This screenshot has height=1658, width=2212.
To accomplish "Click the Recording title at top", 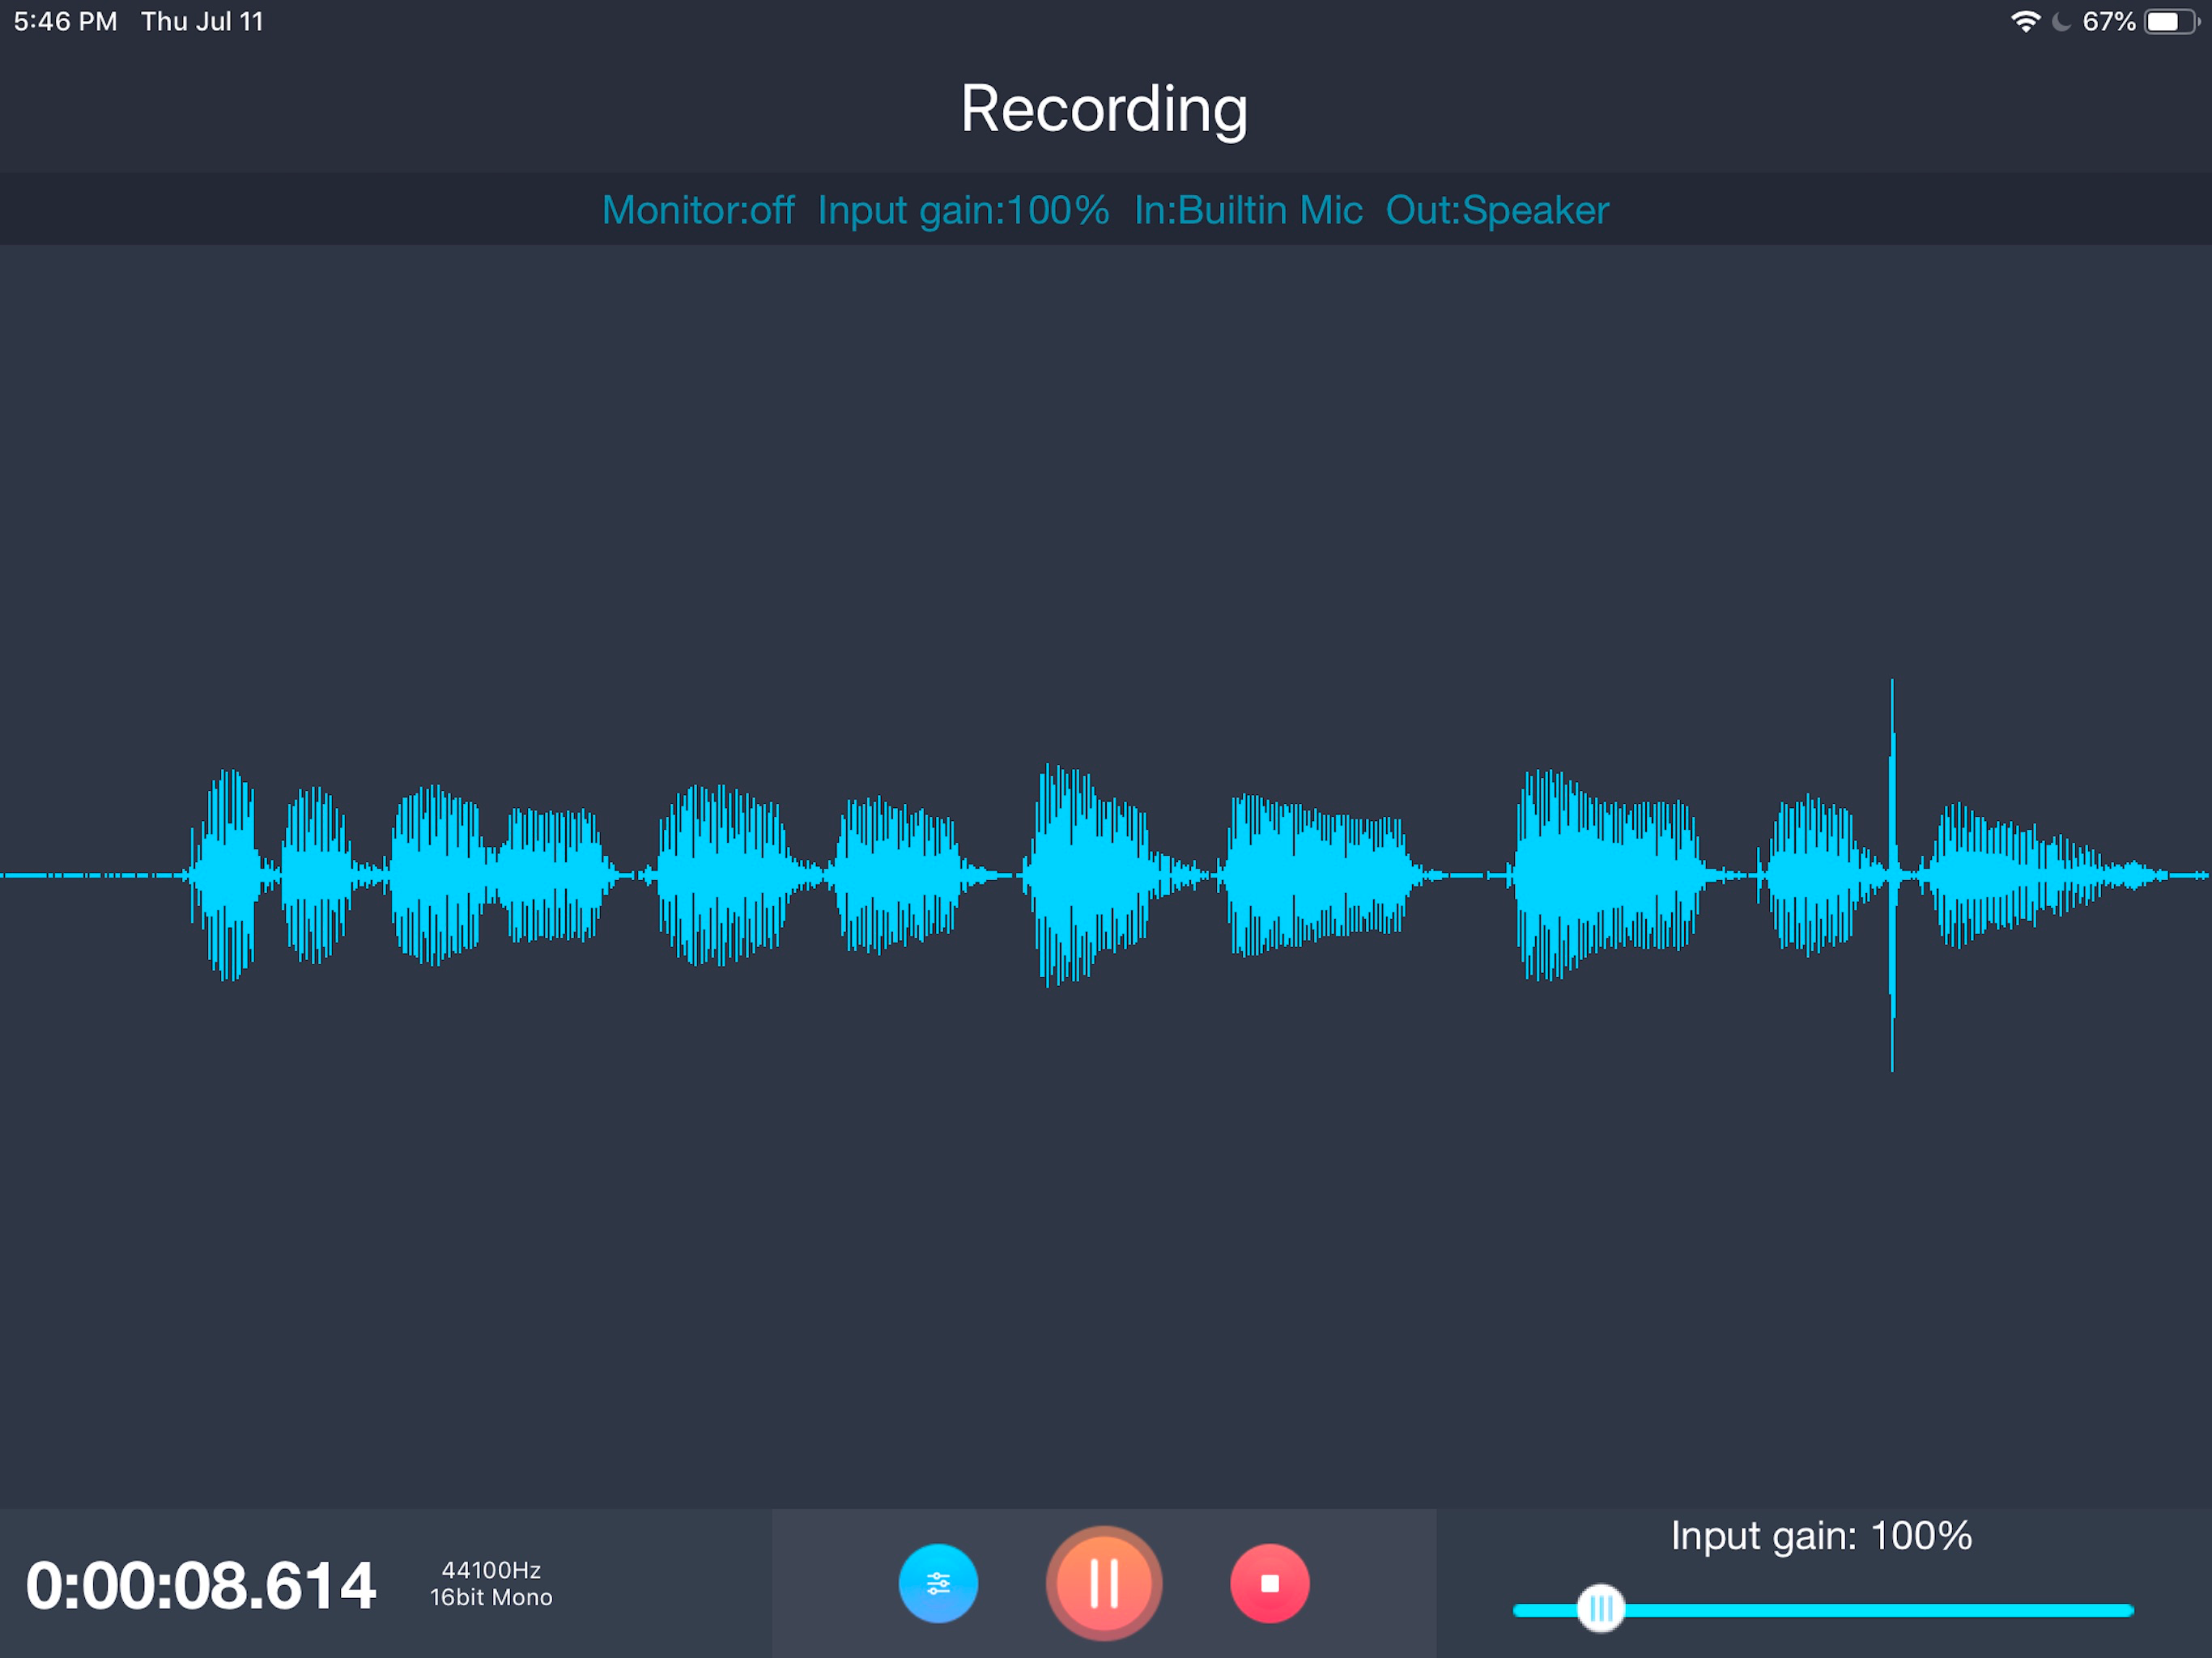I will pyautogui.click(x=1104, y=108).
